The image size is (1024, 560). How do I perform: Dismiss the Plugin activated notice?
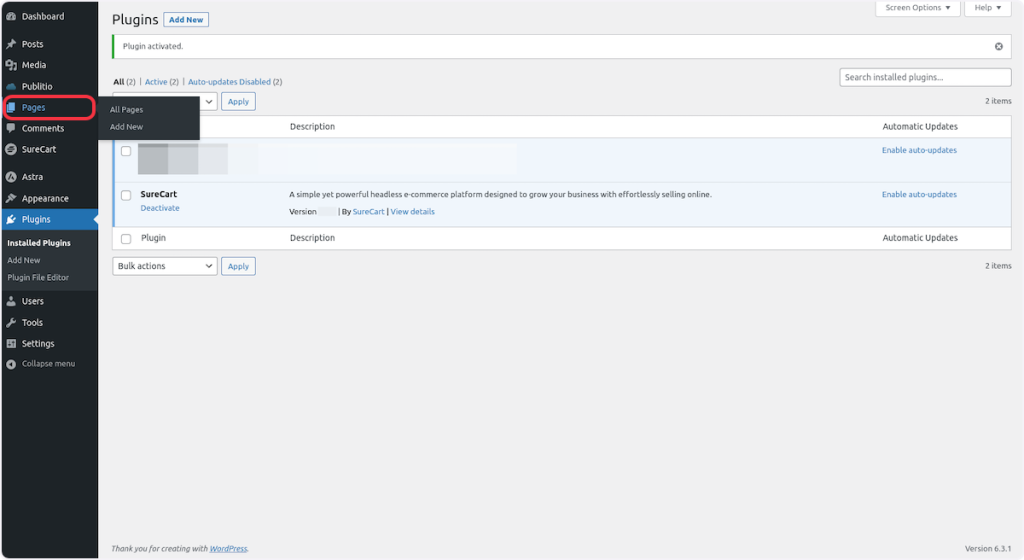tap(998, 46)
